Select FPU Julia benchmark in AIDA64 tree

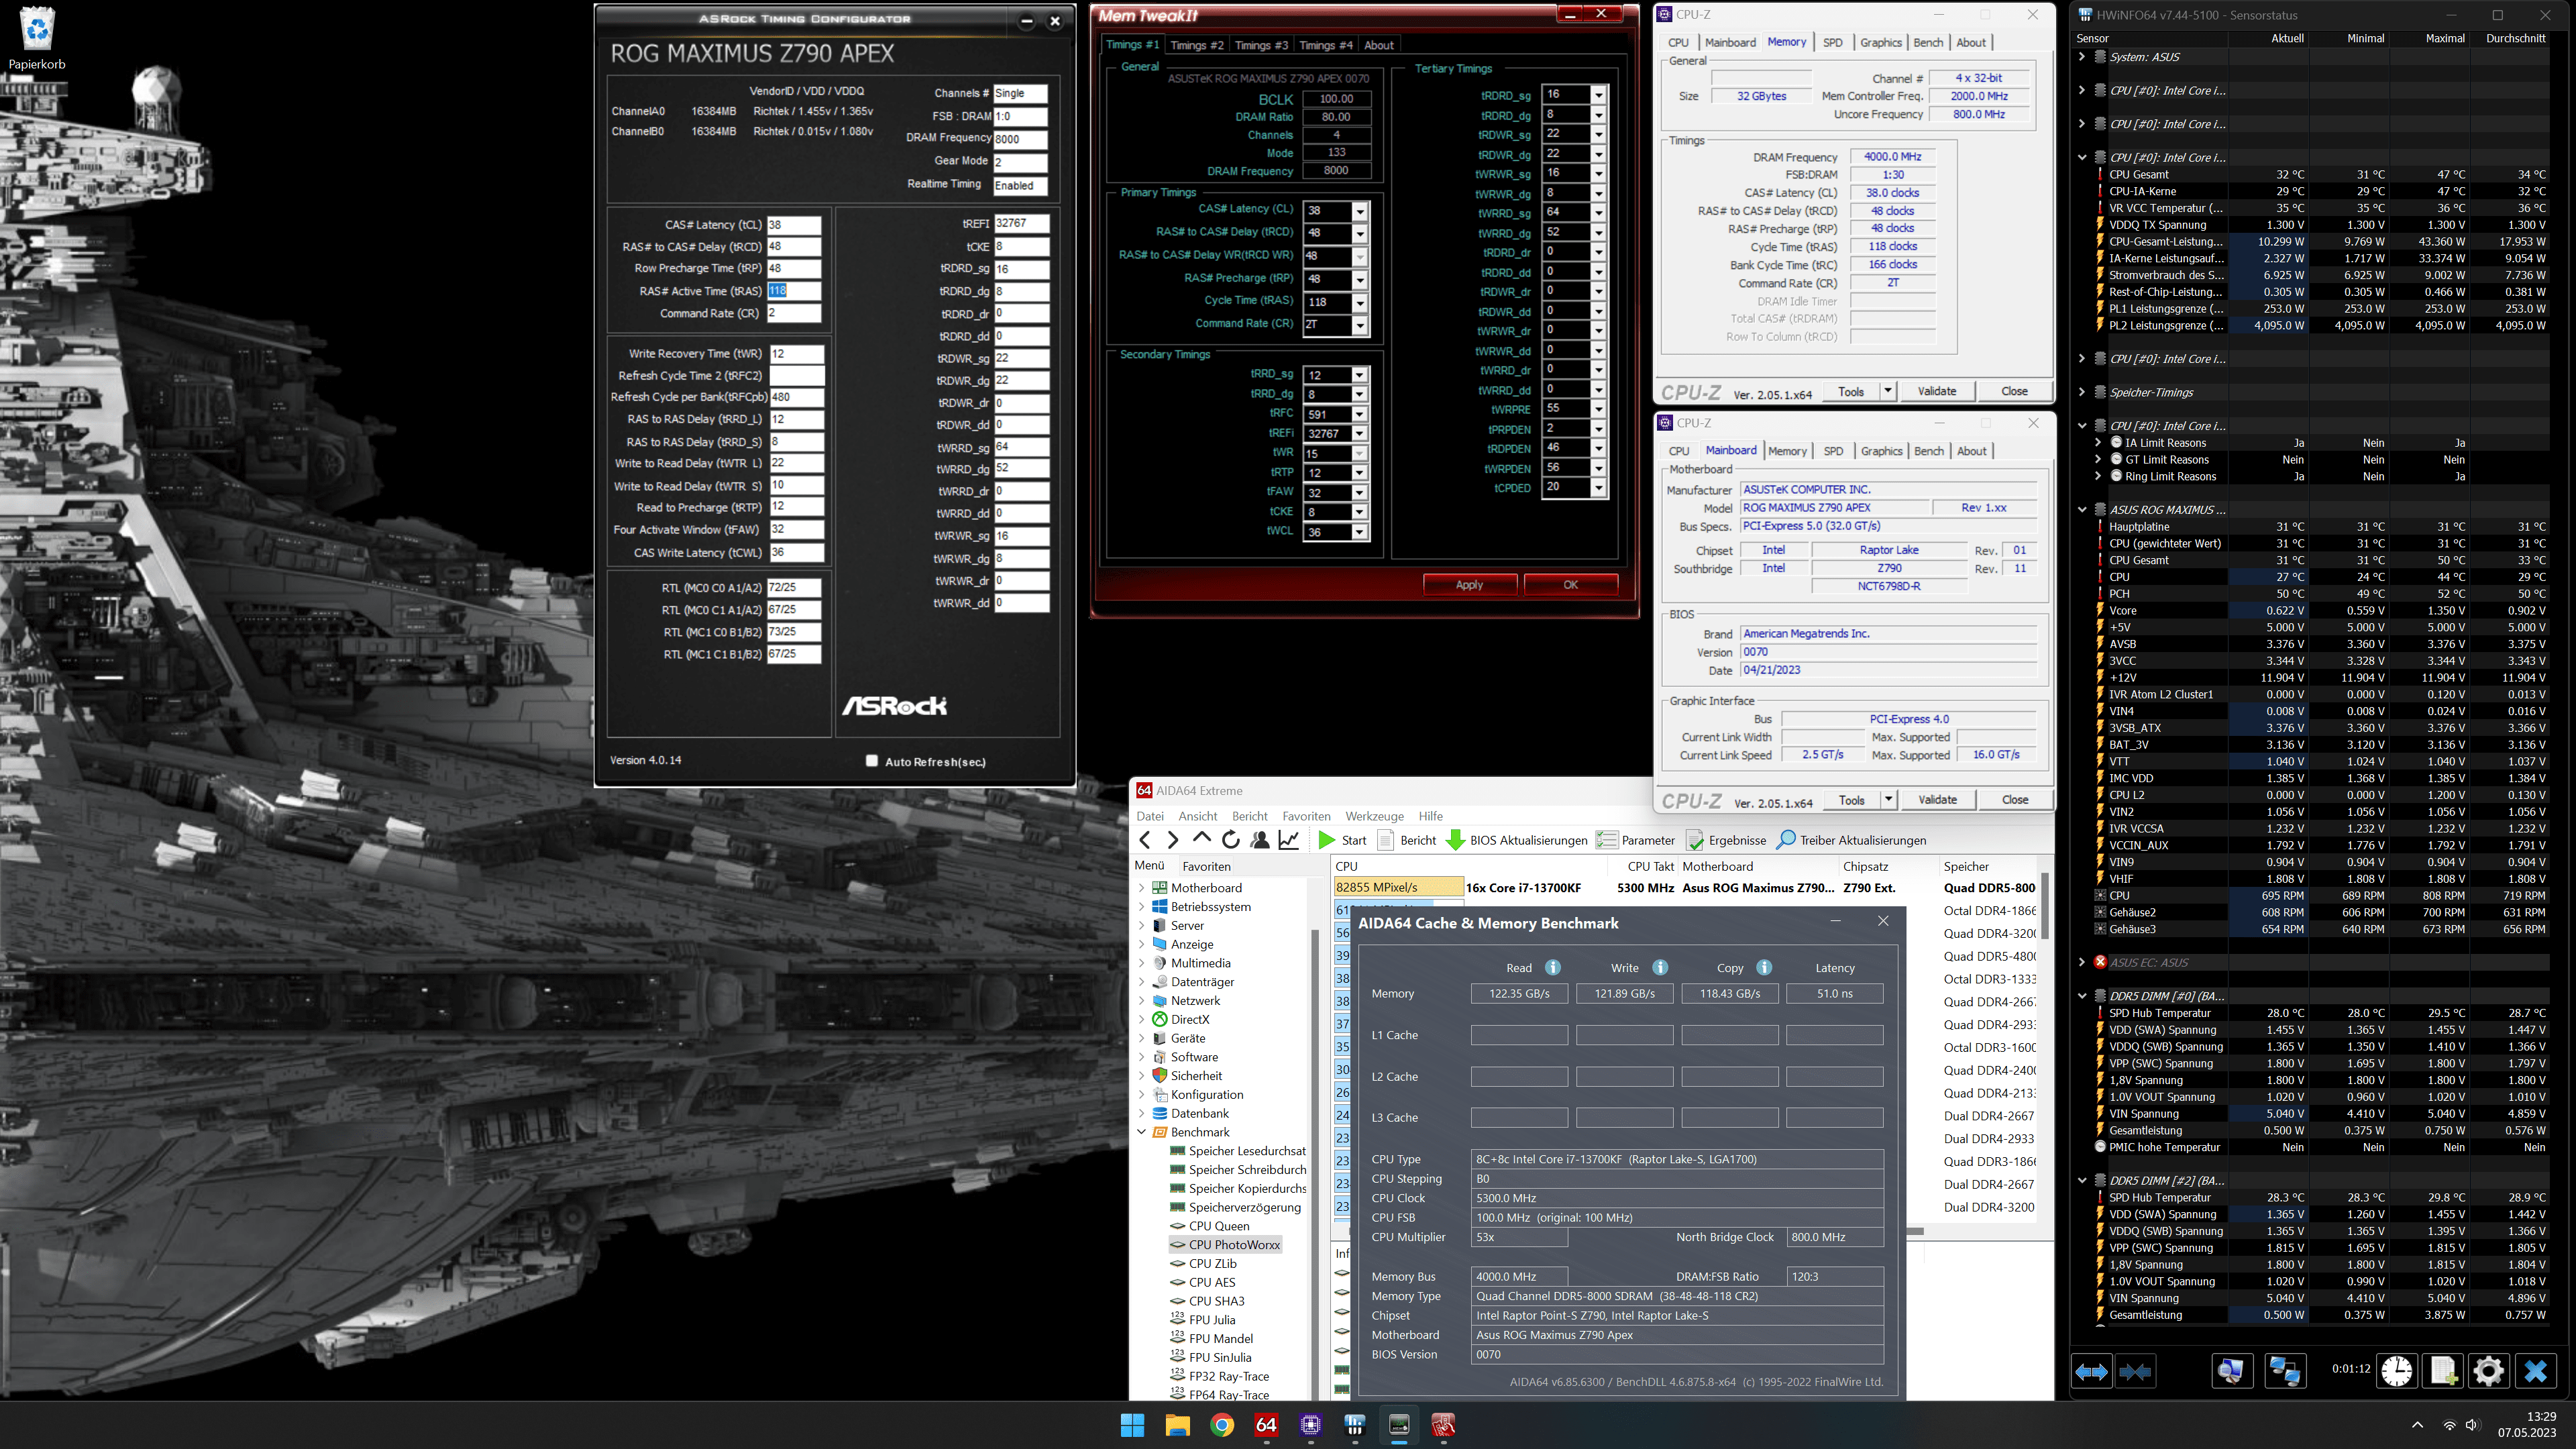[1211, 1320]
